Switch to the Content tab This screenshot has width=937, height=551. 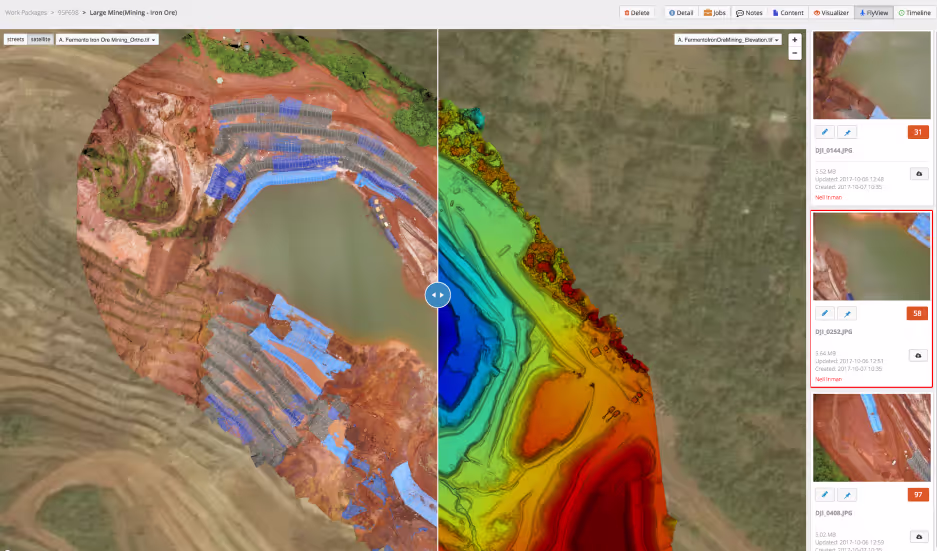pyautogui.click(x=788, y=13)
